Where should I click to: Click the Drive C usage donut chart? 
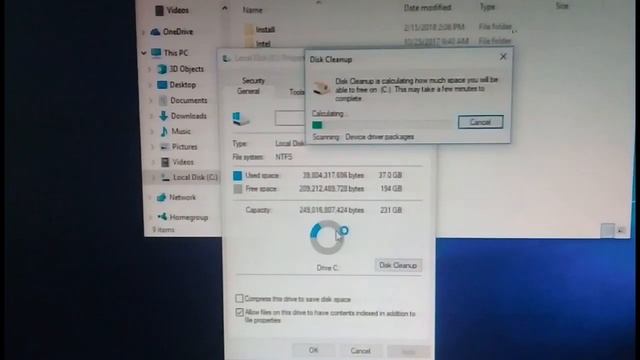pyautogui.click(x=327, y=238)
